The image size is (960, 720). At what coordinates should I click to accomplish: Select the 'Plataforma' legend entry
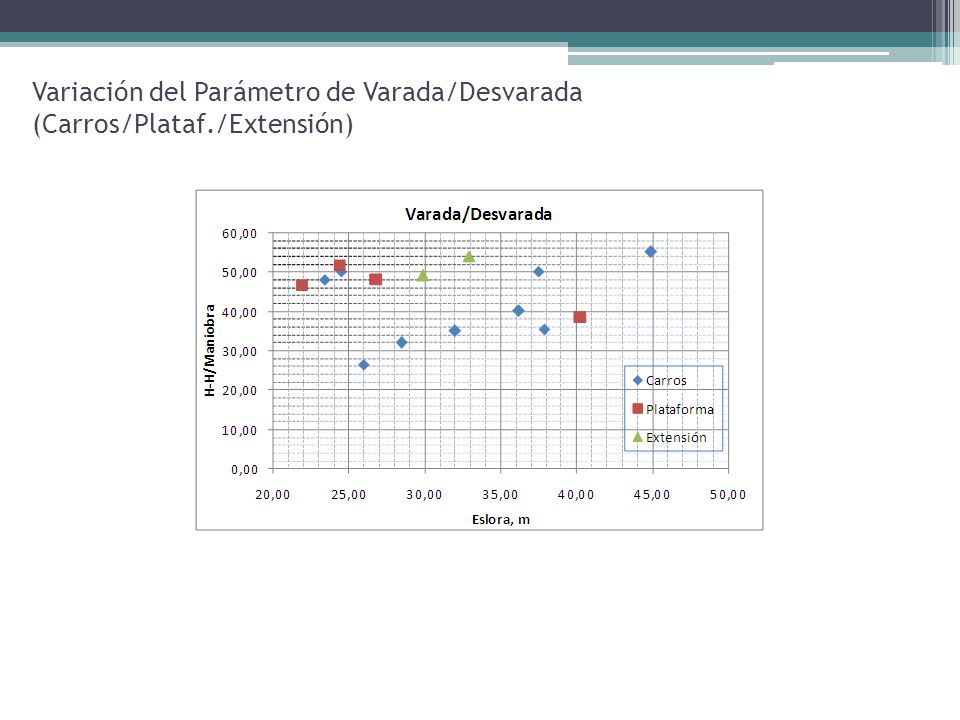coord(673,409)
